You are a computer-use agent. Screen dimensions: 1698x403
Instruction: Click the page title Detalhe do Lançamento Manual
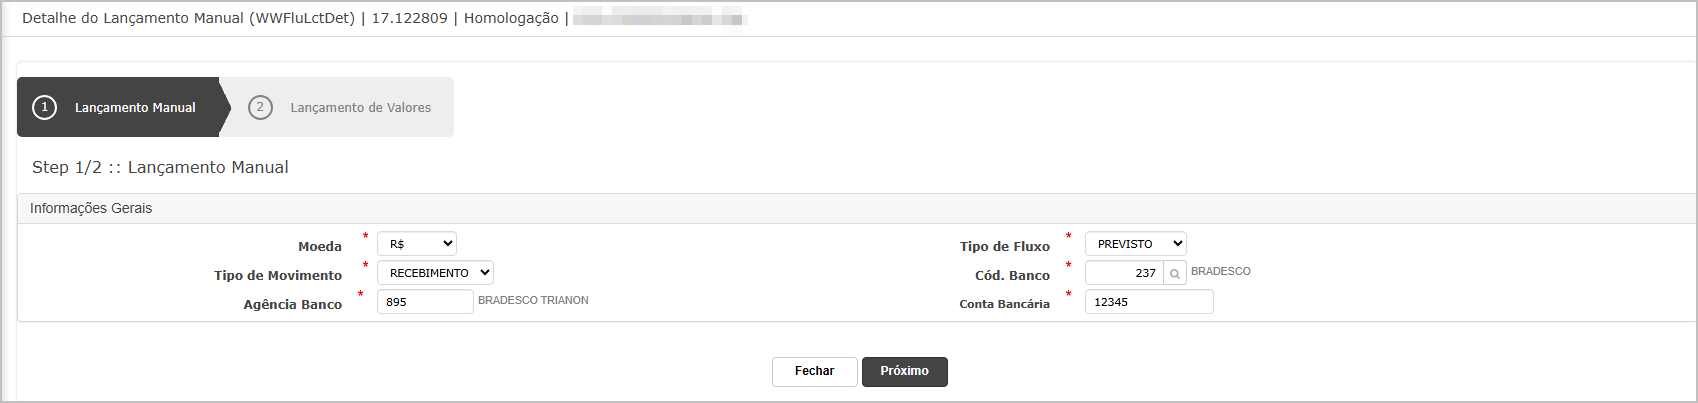click(188, 18)
